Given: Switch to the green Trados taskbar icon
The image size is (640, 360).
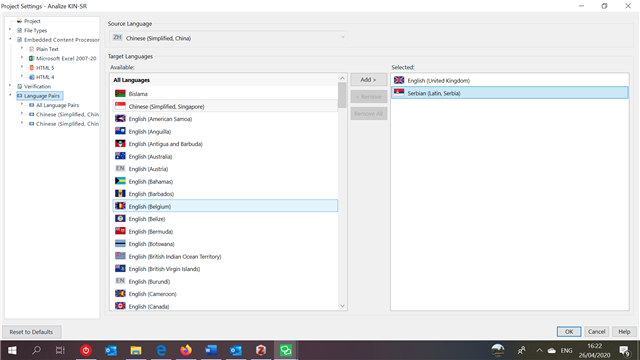Looking at the screenshot, I should tap(286, 350).
